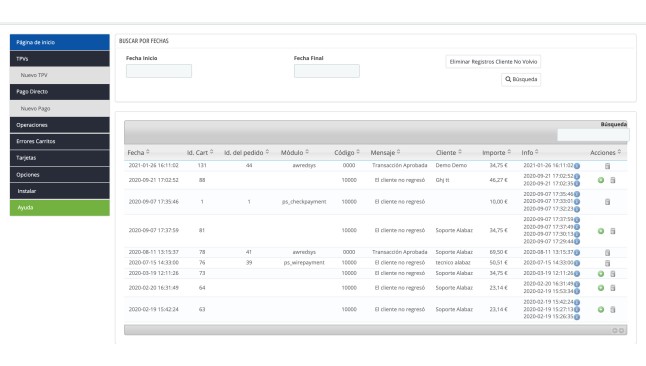Sort by Id. del pedido arrows
This screenshot has height=366, width=646.
coord(267,152)
